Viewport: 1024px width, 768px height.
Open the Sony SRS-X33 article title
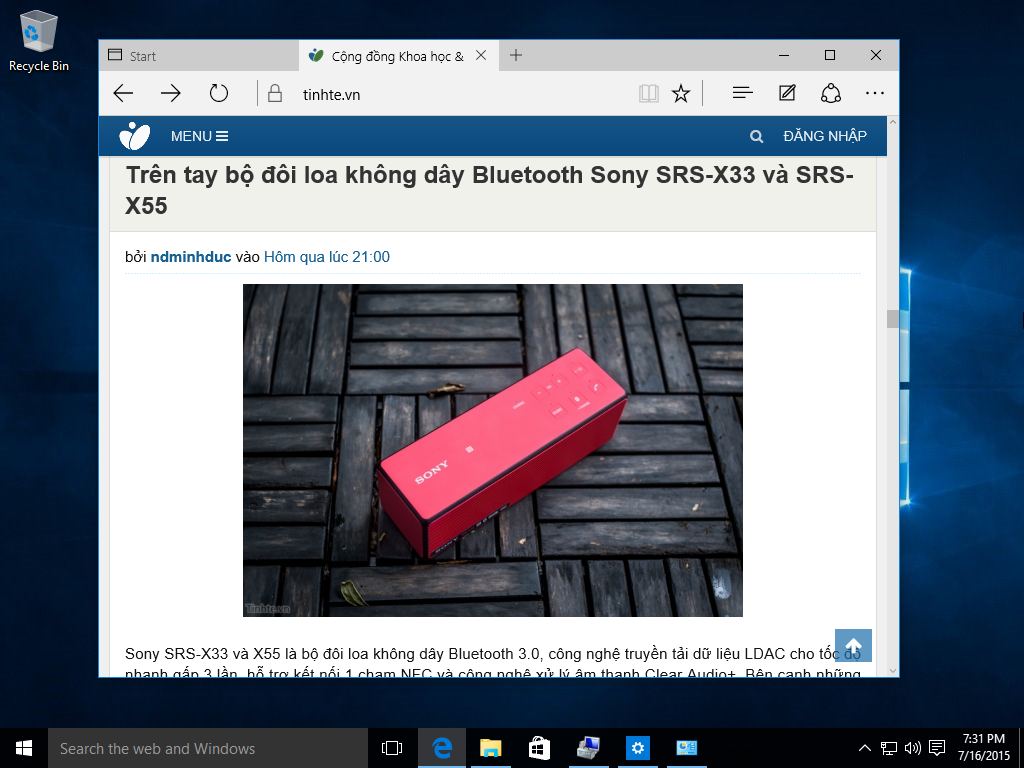(490, 190)
